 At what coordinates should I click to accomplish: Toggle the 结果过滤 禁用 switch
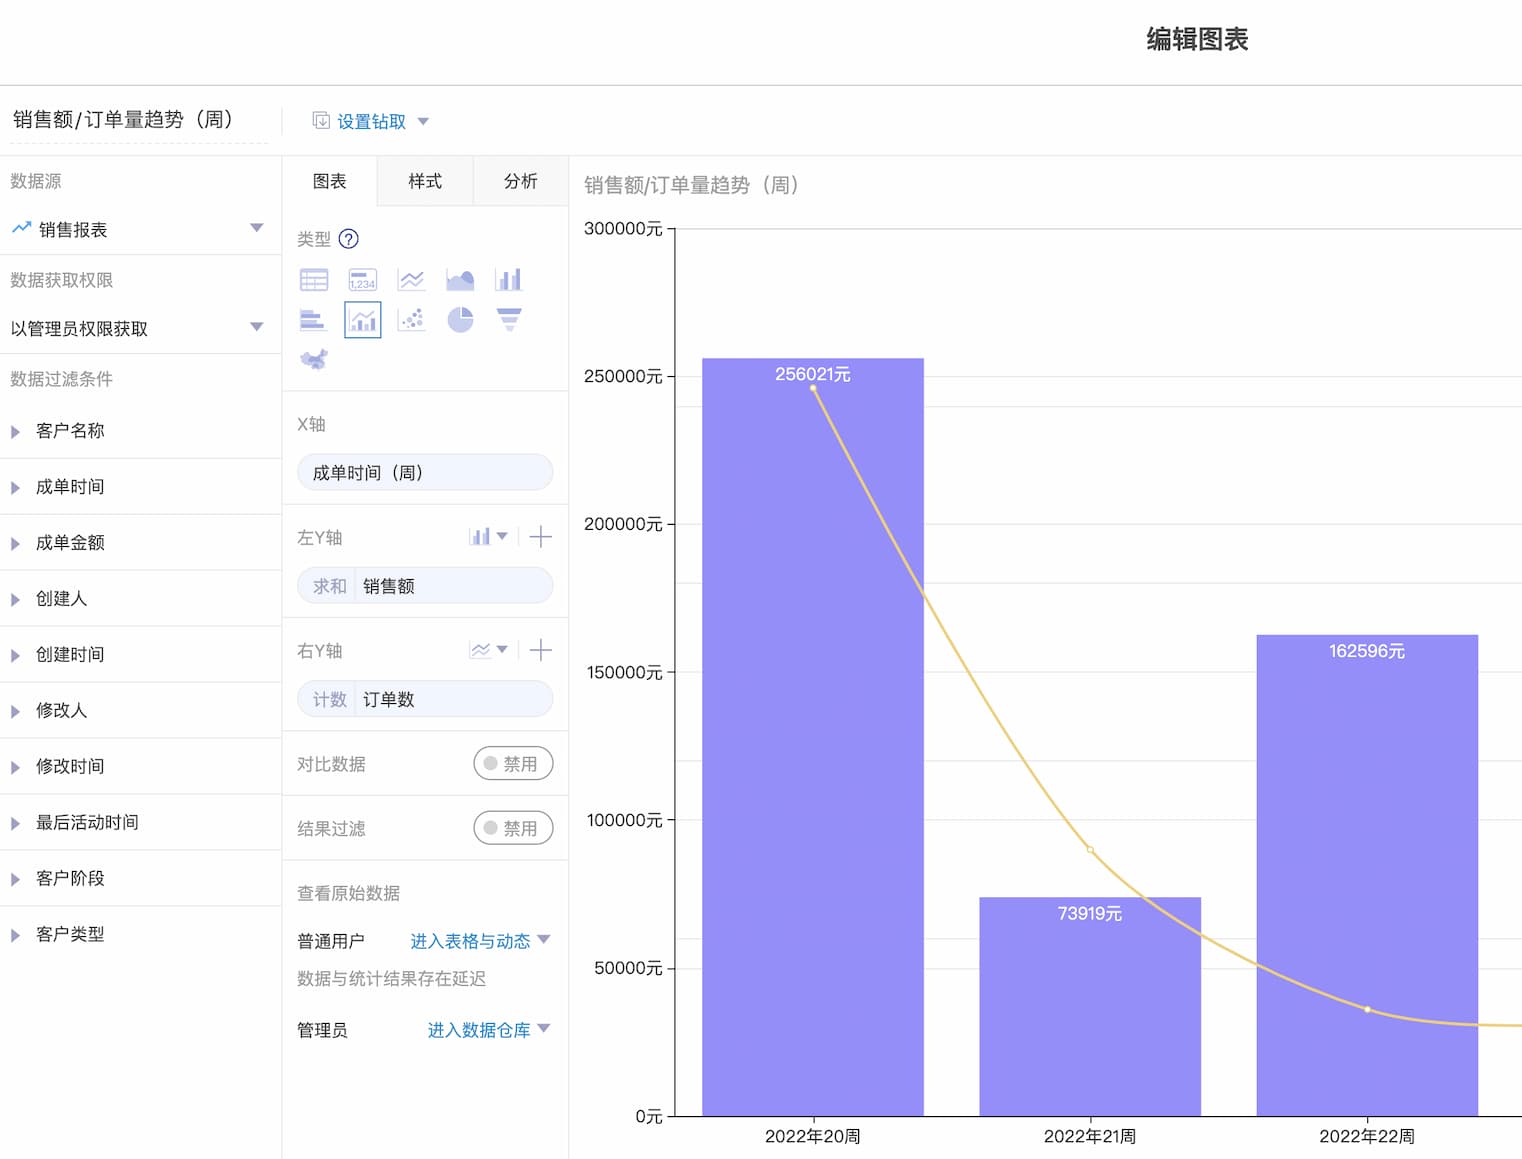513,828
